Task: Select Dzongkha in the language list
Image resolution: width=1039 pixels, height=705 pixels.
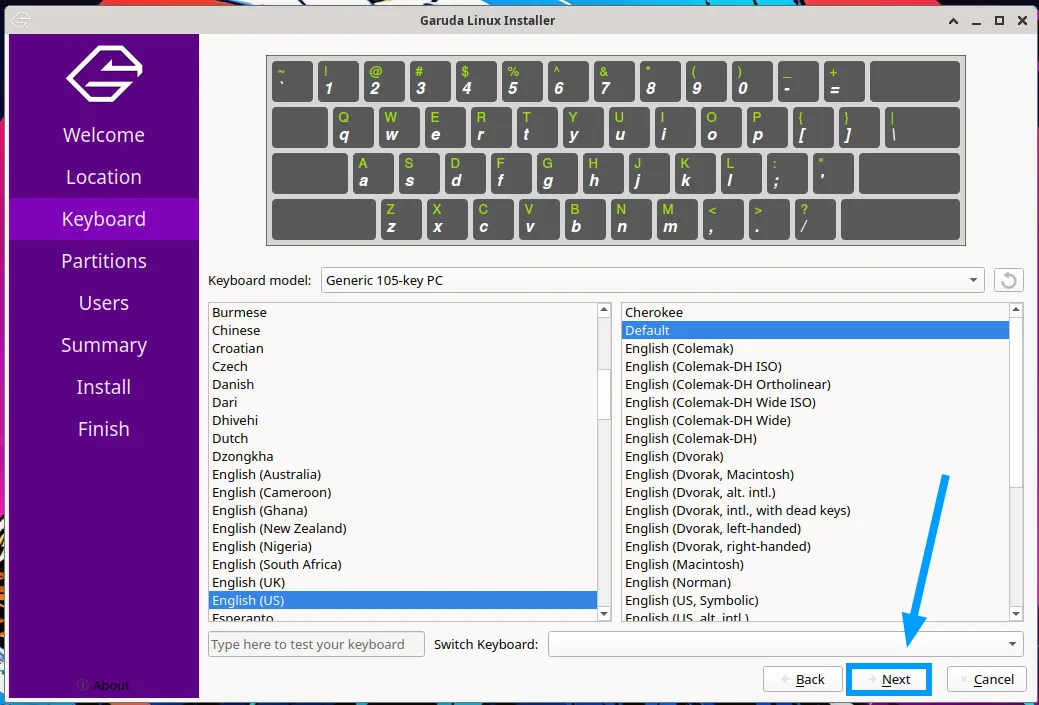Action: [x=402, y=456]
